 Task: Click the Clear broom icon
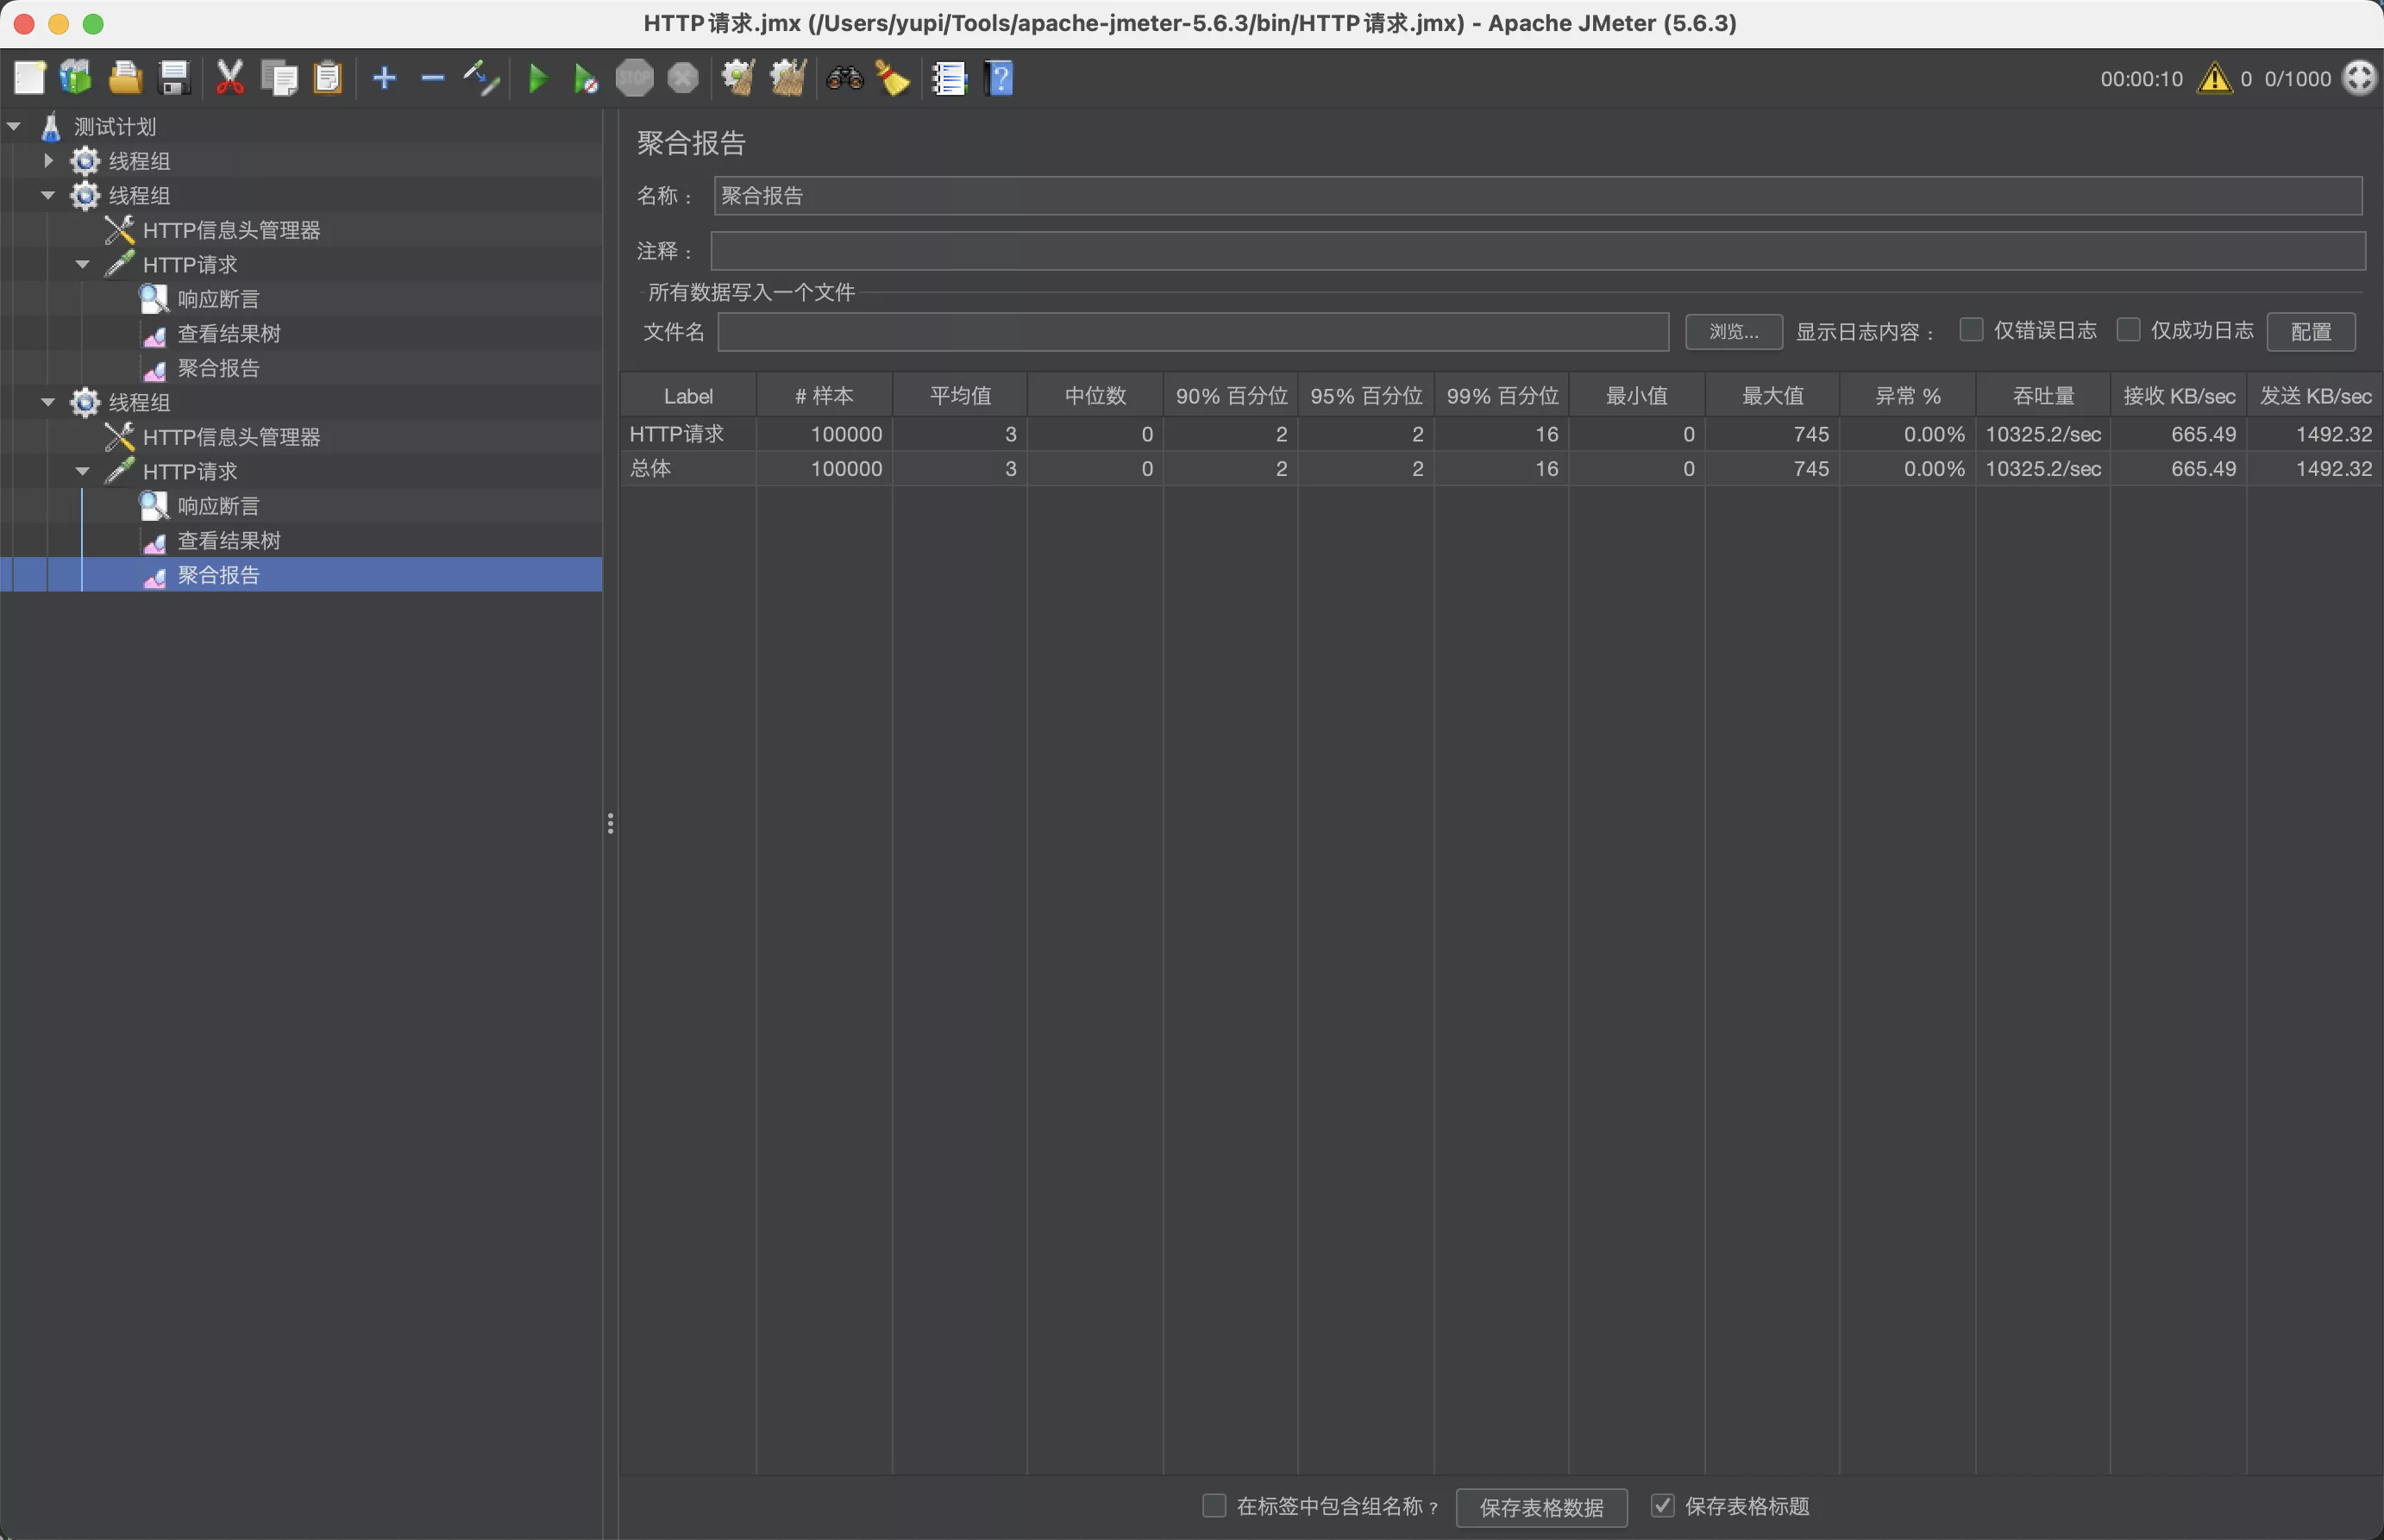pyautogui.click(x=738, y=78)
